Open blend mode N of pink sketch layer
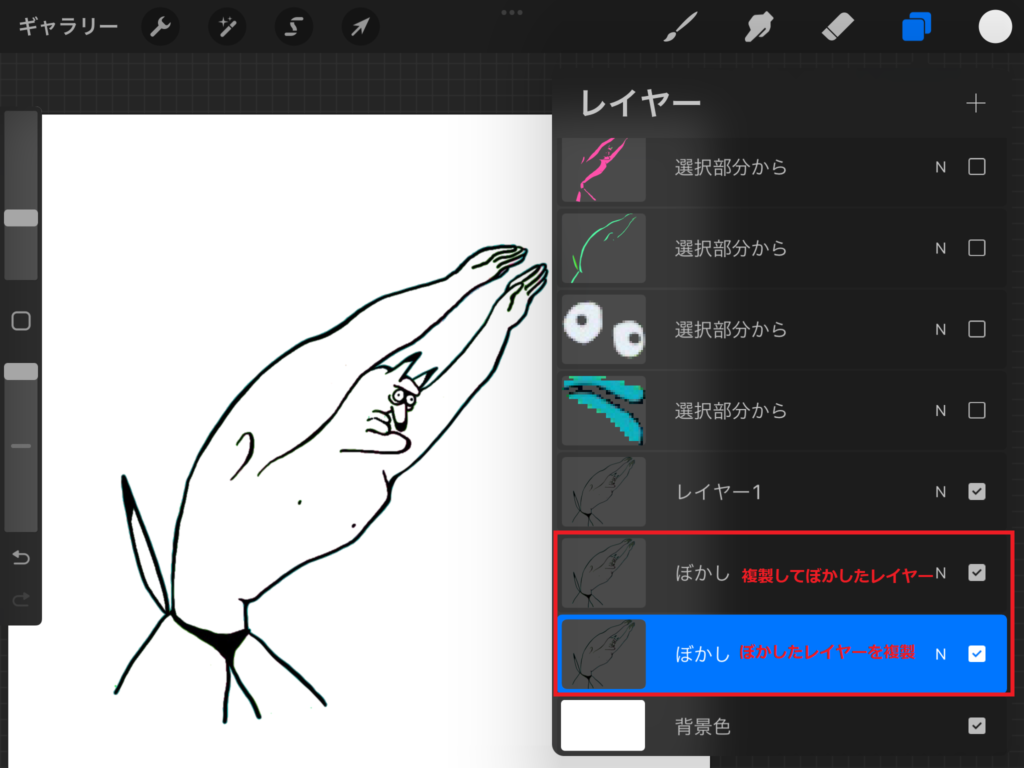 (x=940, y=167)
